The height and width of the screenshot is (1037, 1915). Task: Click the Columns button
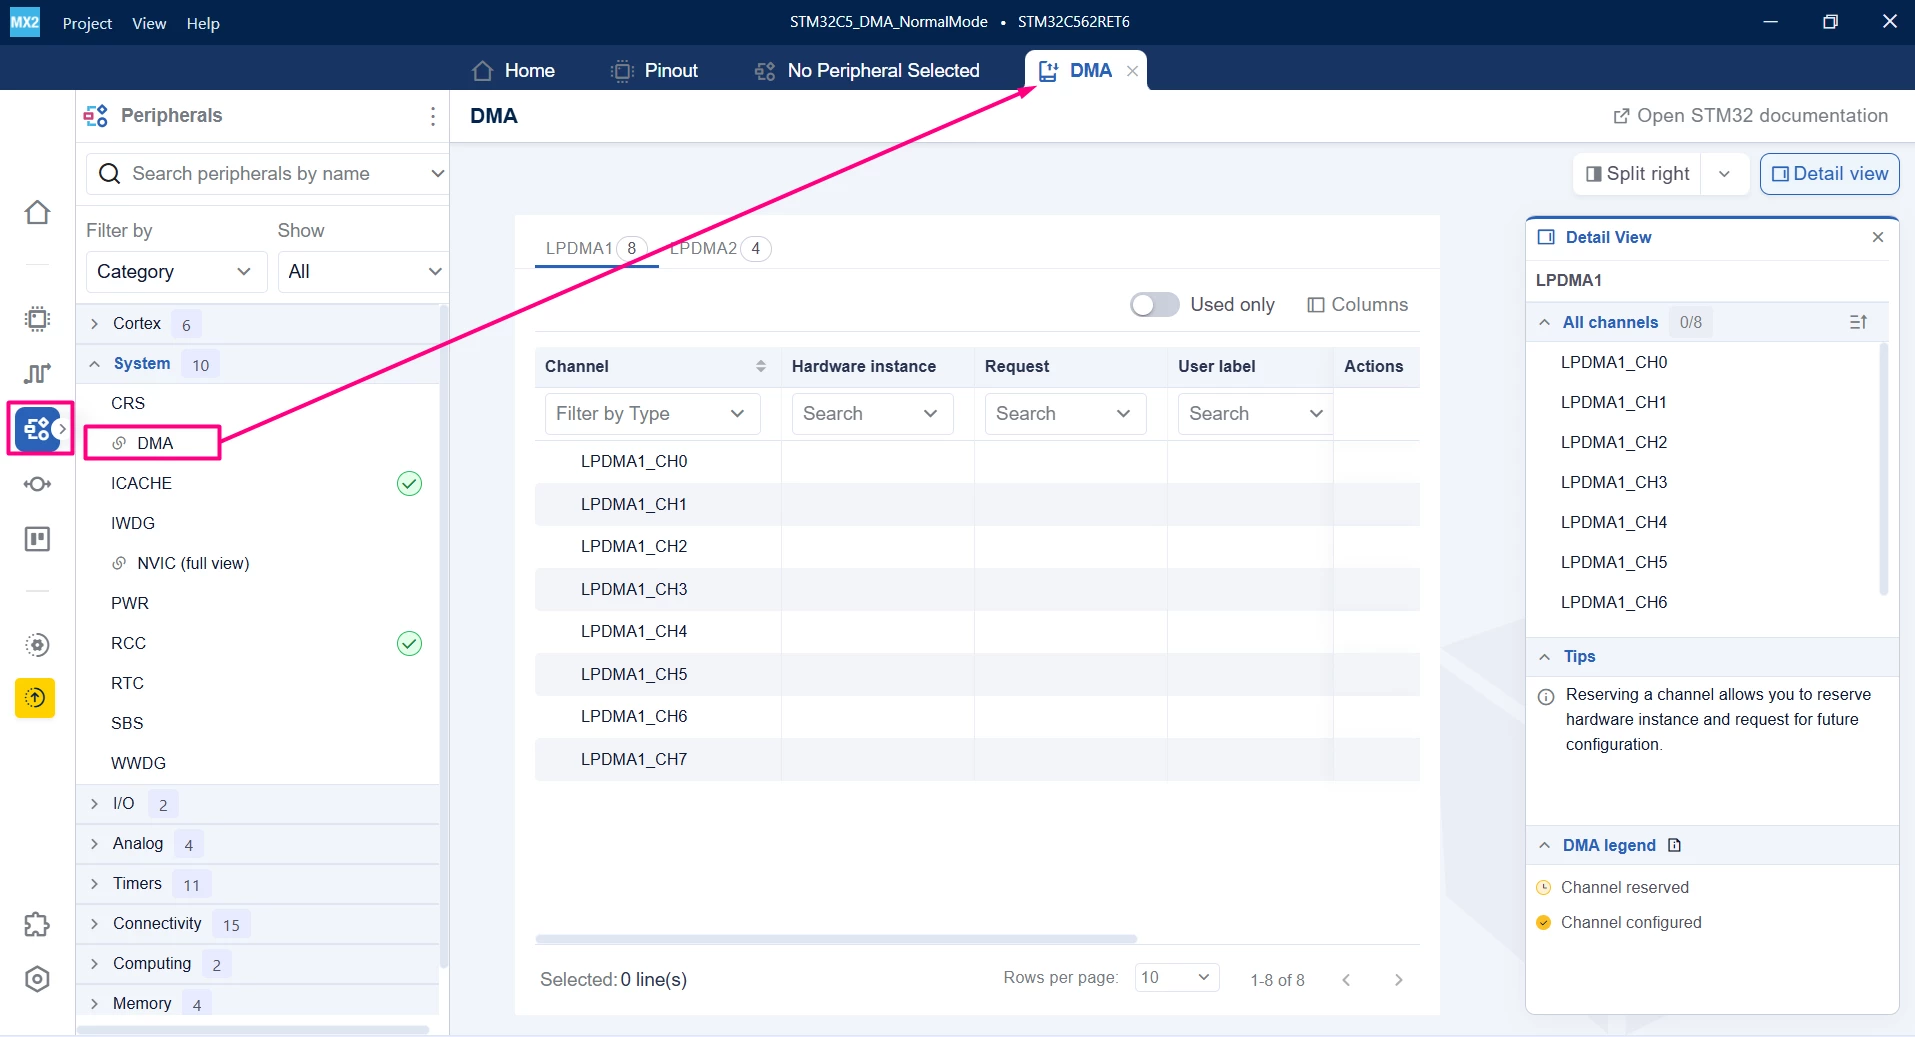(x=1357, y=305)
